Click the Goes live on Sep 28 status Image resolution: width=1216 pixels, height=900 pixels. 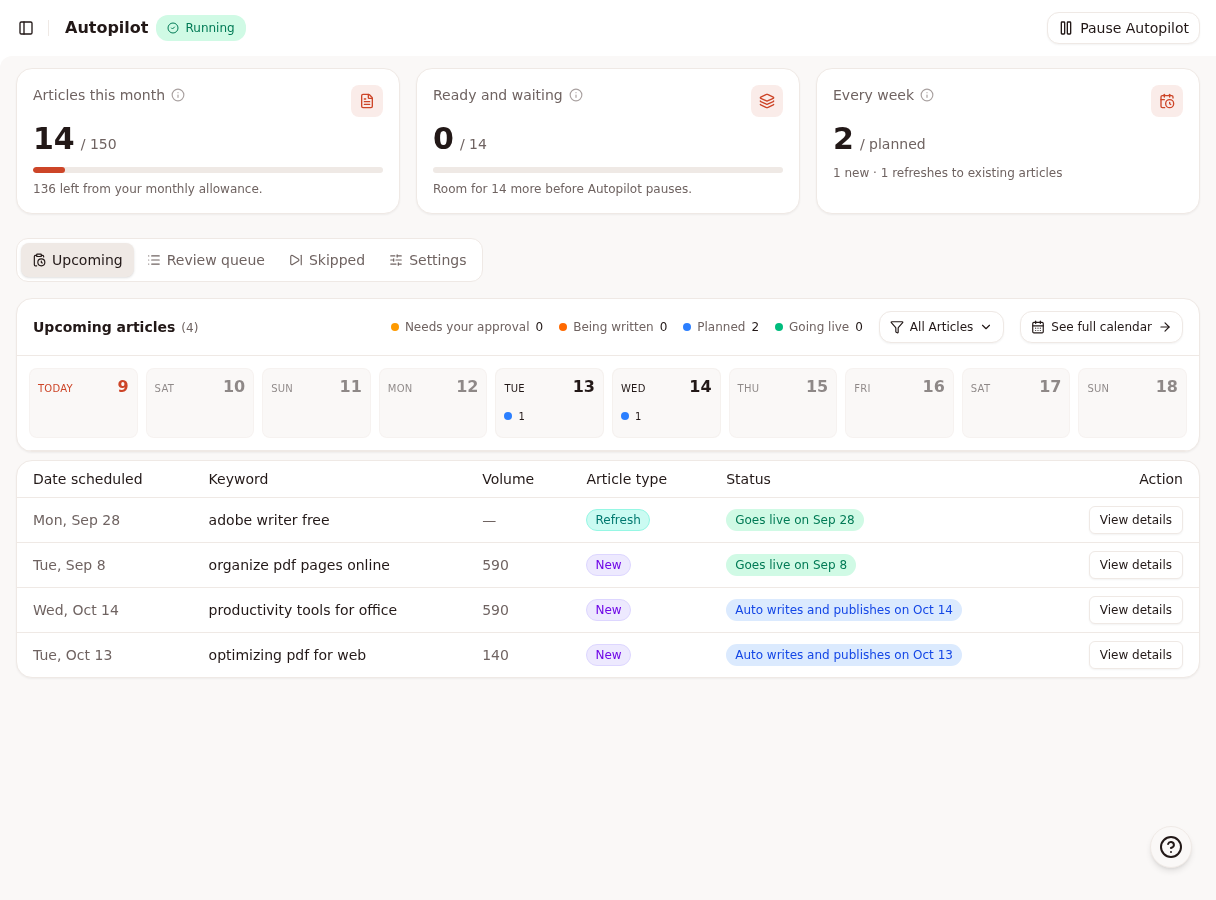[x=795, y=520]
